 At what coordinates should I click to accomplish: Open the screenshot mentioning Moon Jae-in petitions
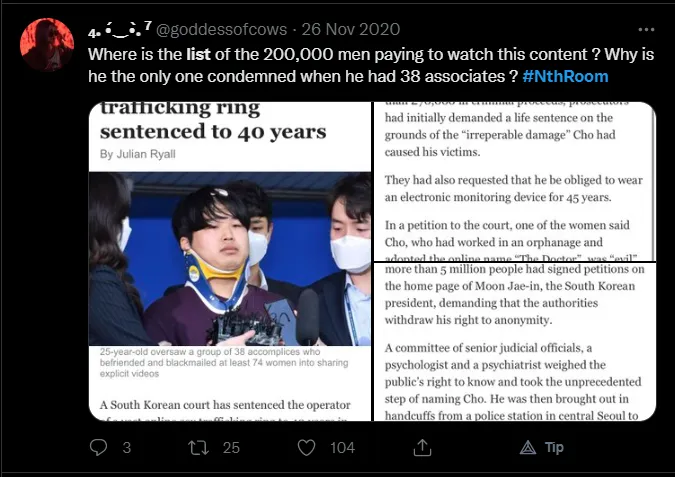point(514,342)
